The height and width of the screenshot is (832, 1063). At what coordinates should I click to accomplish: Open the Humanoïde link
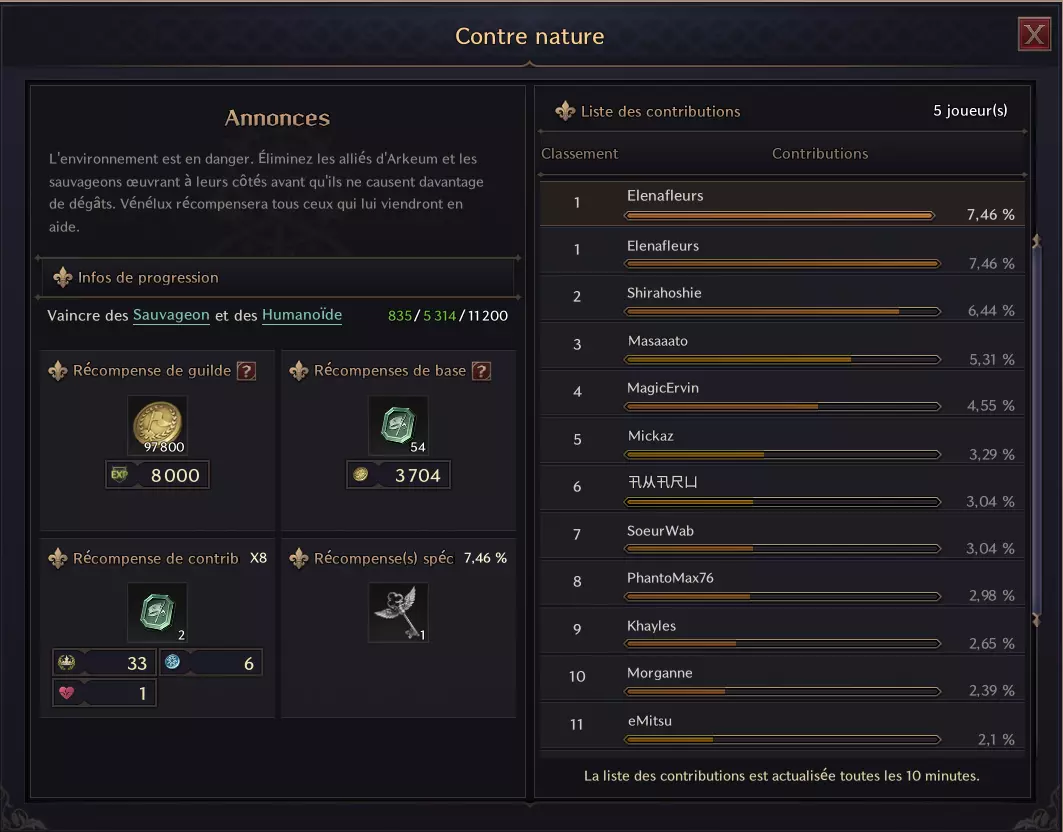coord(301,315)
